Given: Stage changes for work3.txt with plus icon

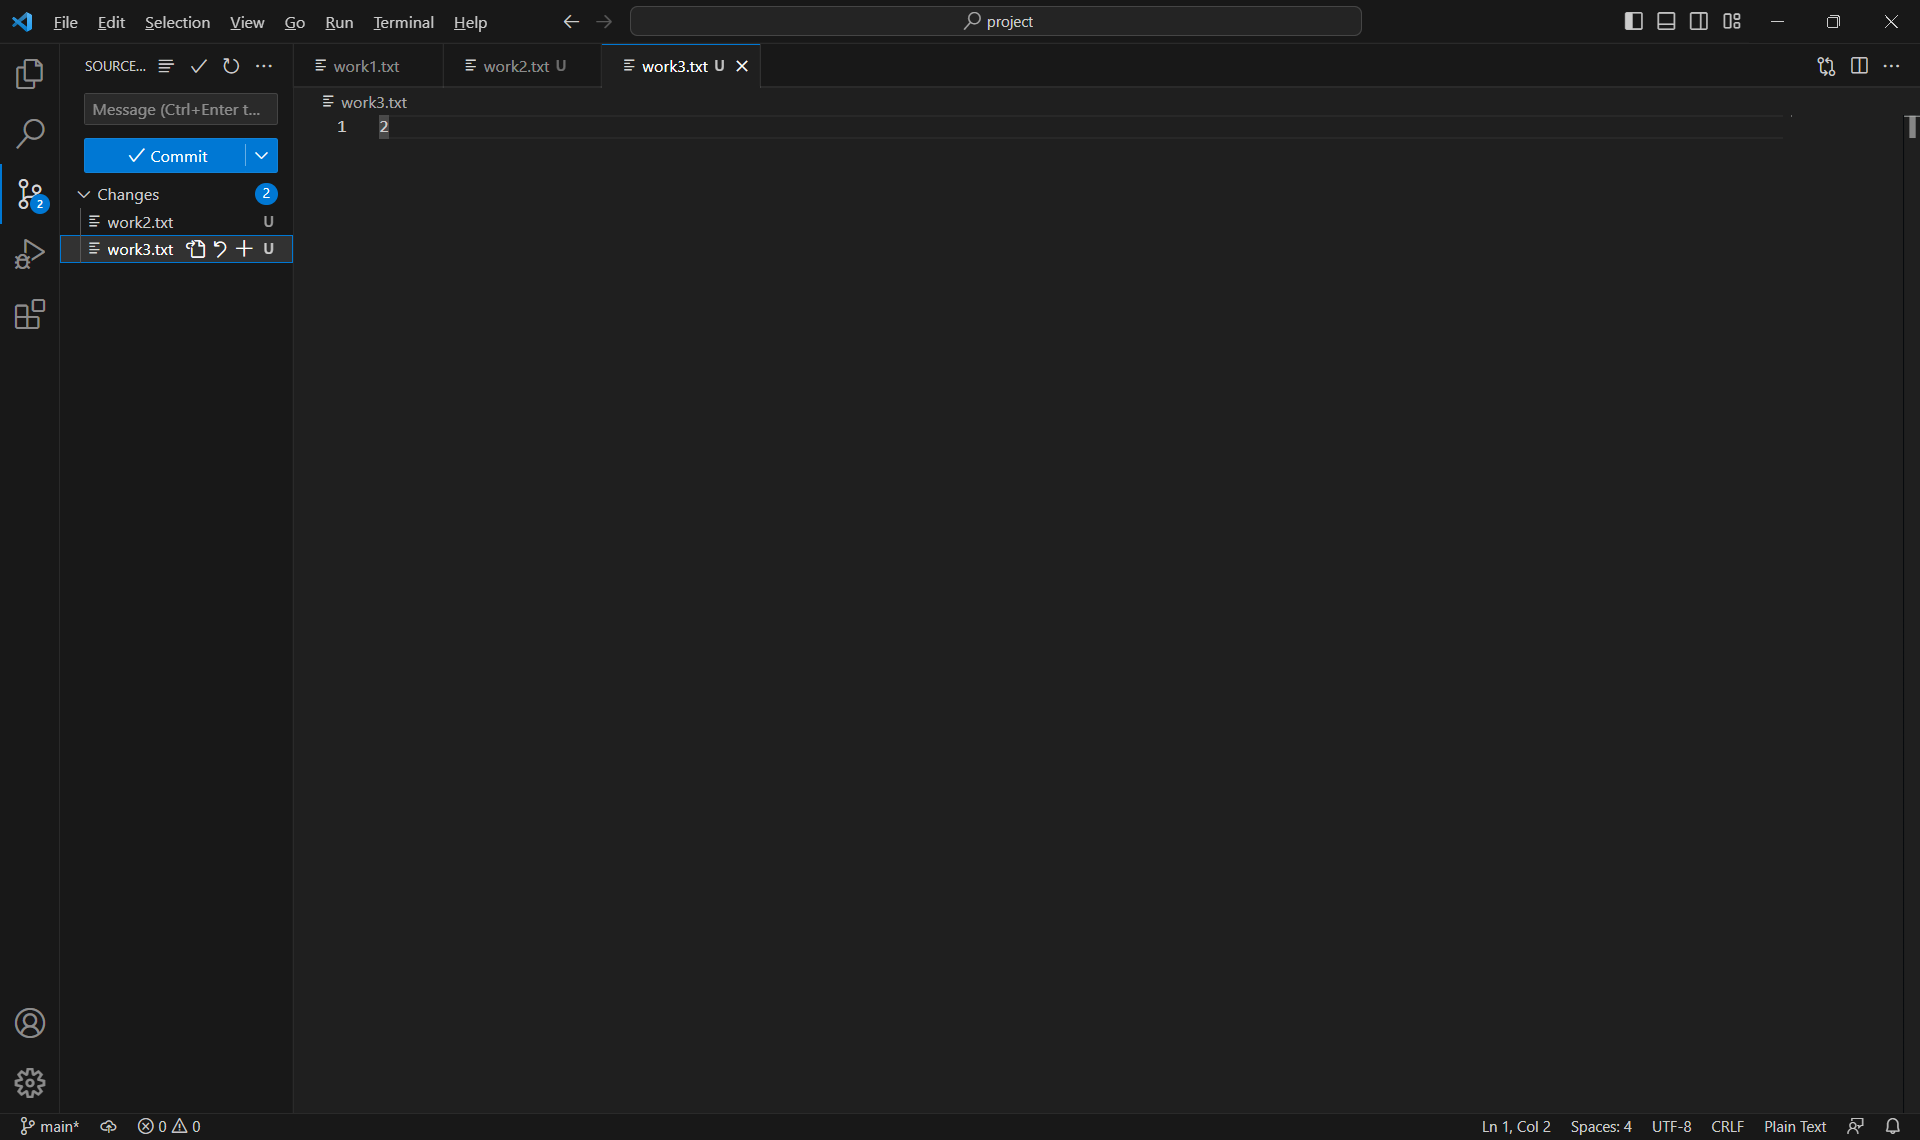Looking at the screenshot, I should tap(244, 249).
